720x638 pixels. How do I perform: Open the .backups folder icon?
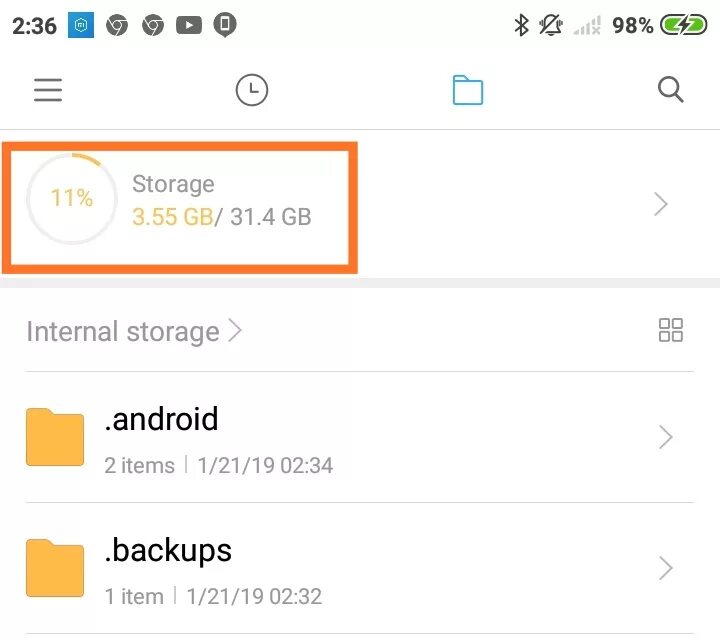click(55, 568)
